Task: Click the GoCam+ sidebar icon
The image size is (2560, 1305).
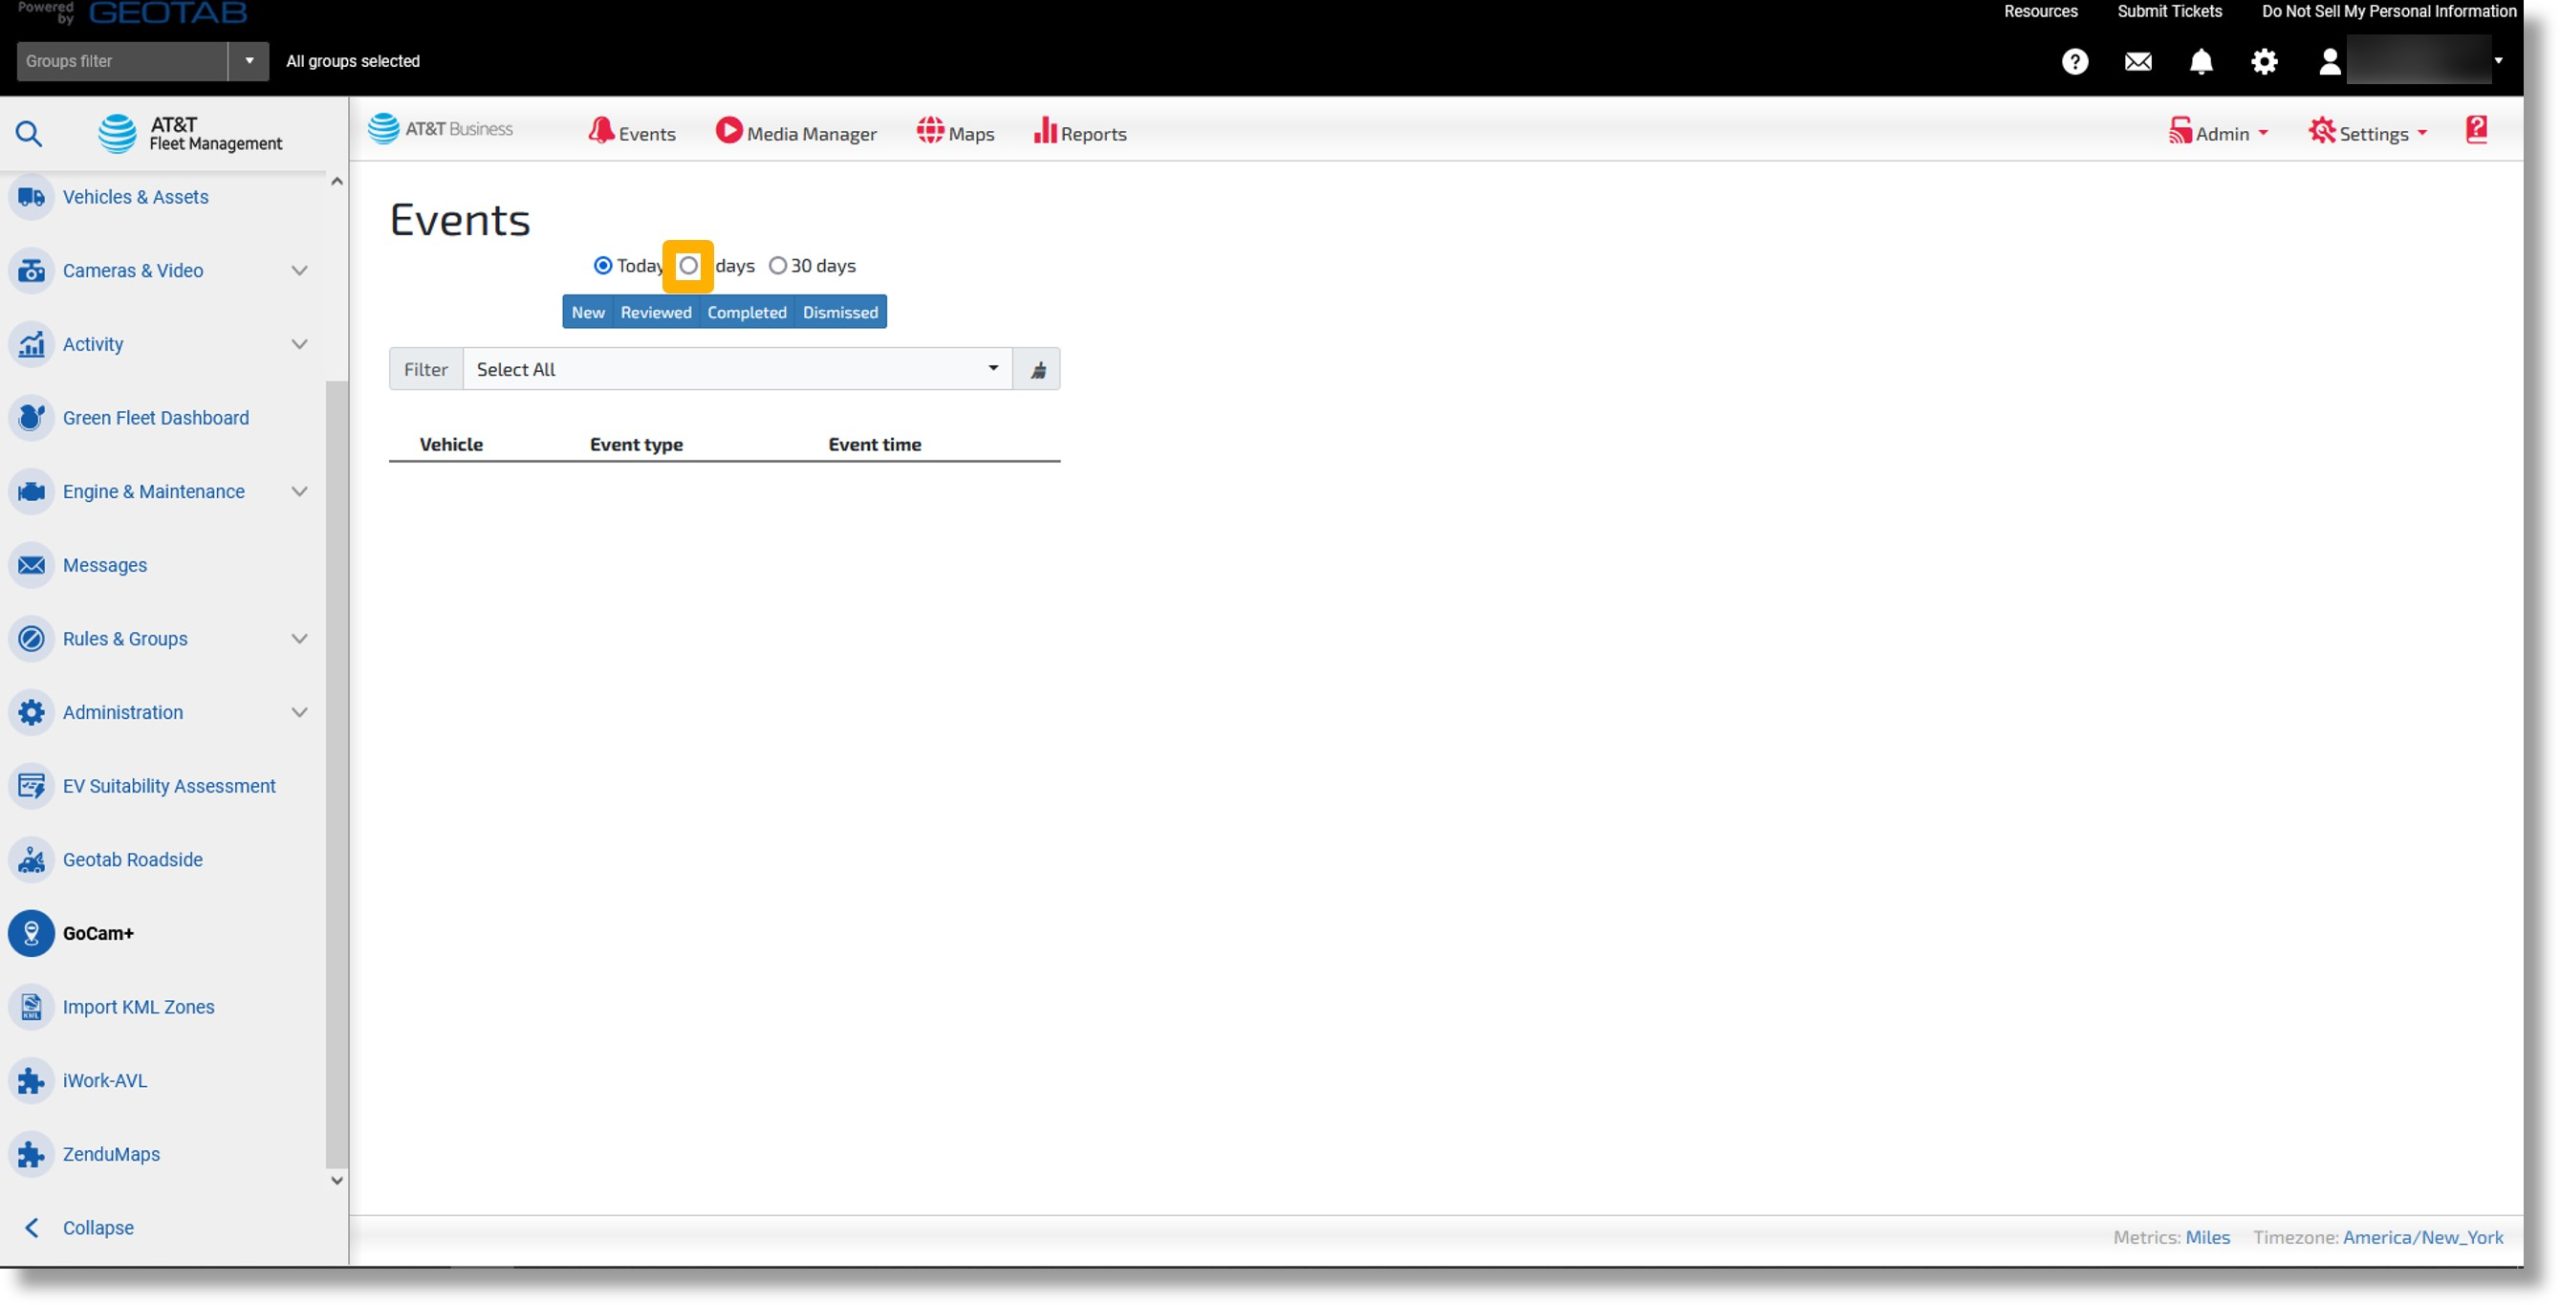Action: (30, 932)
